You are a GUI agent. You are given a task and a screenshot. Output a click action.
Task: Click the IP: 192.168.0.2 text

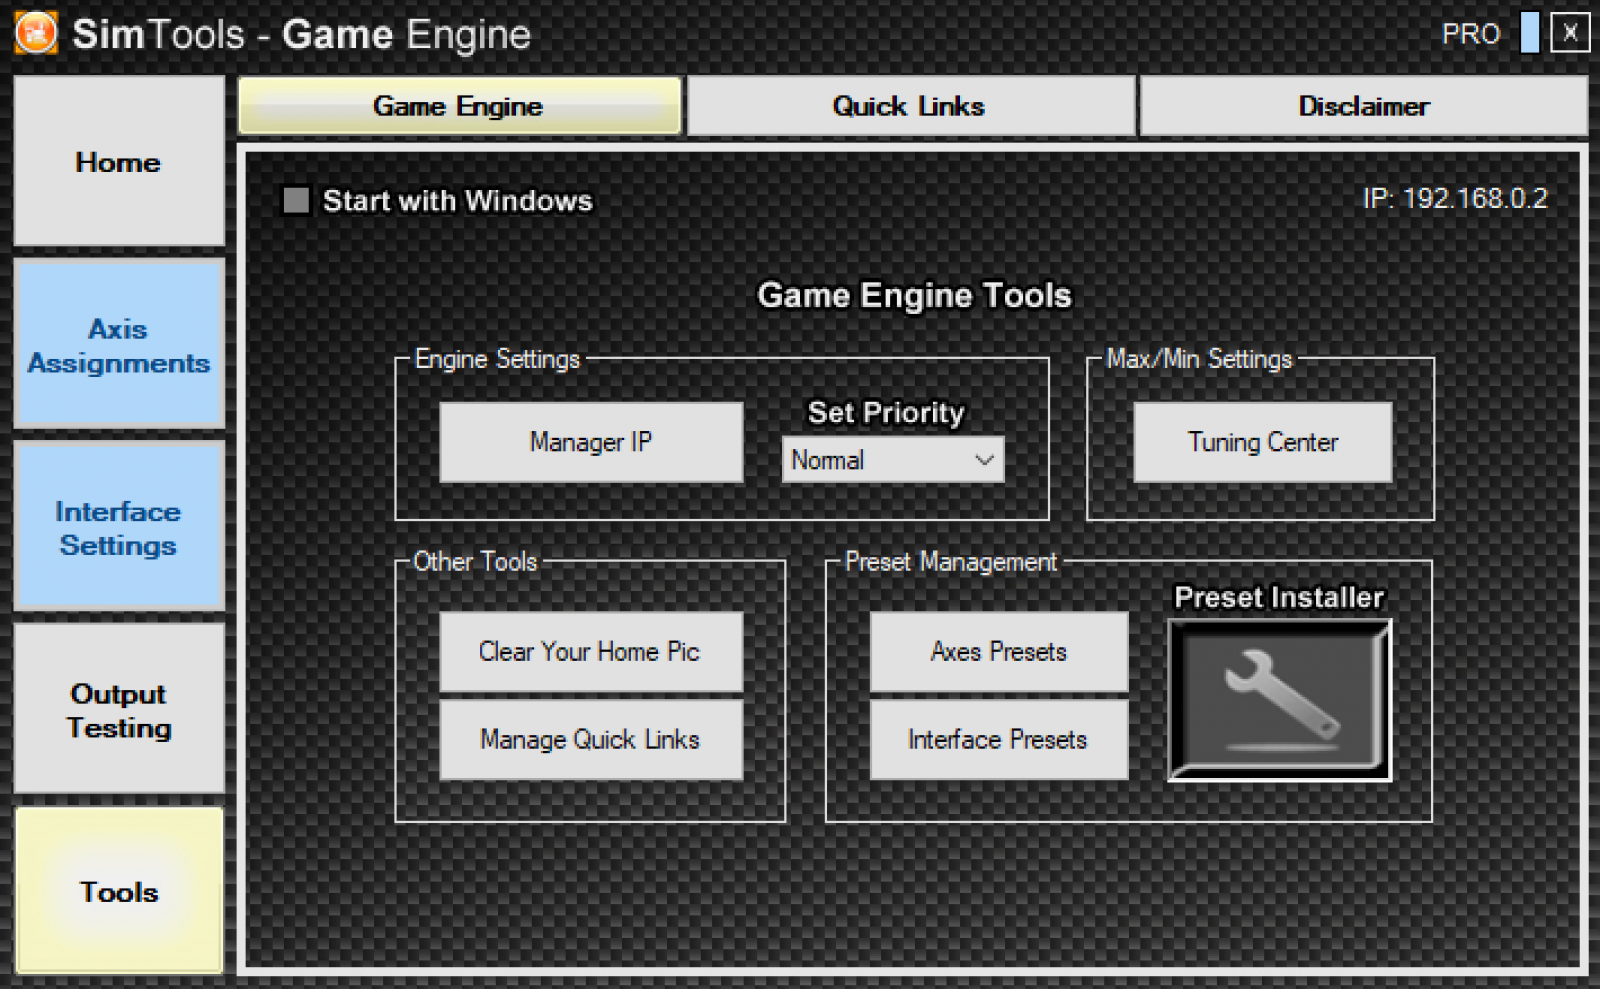coord(1455,198)
